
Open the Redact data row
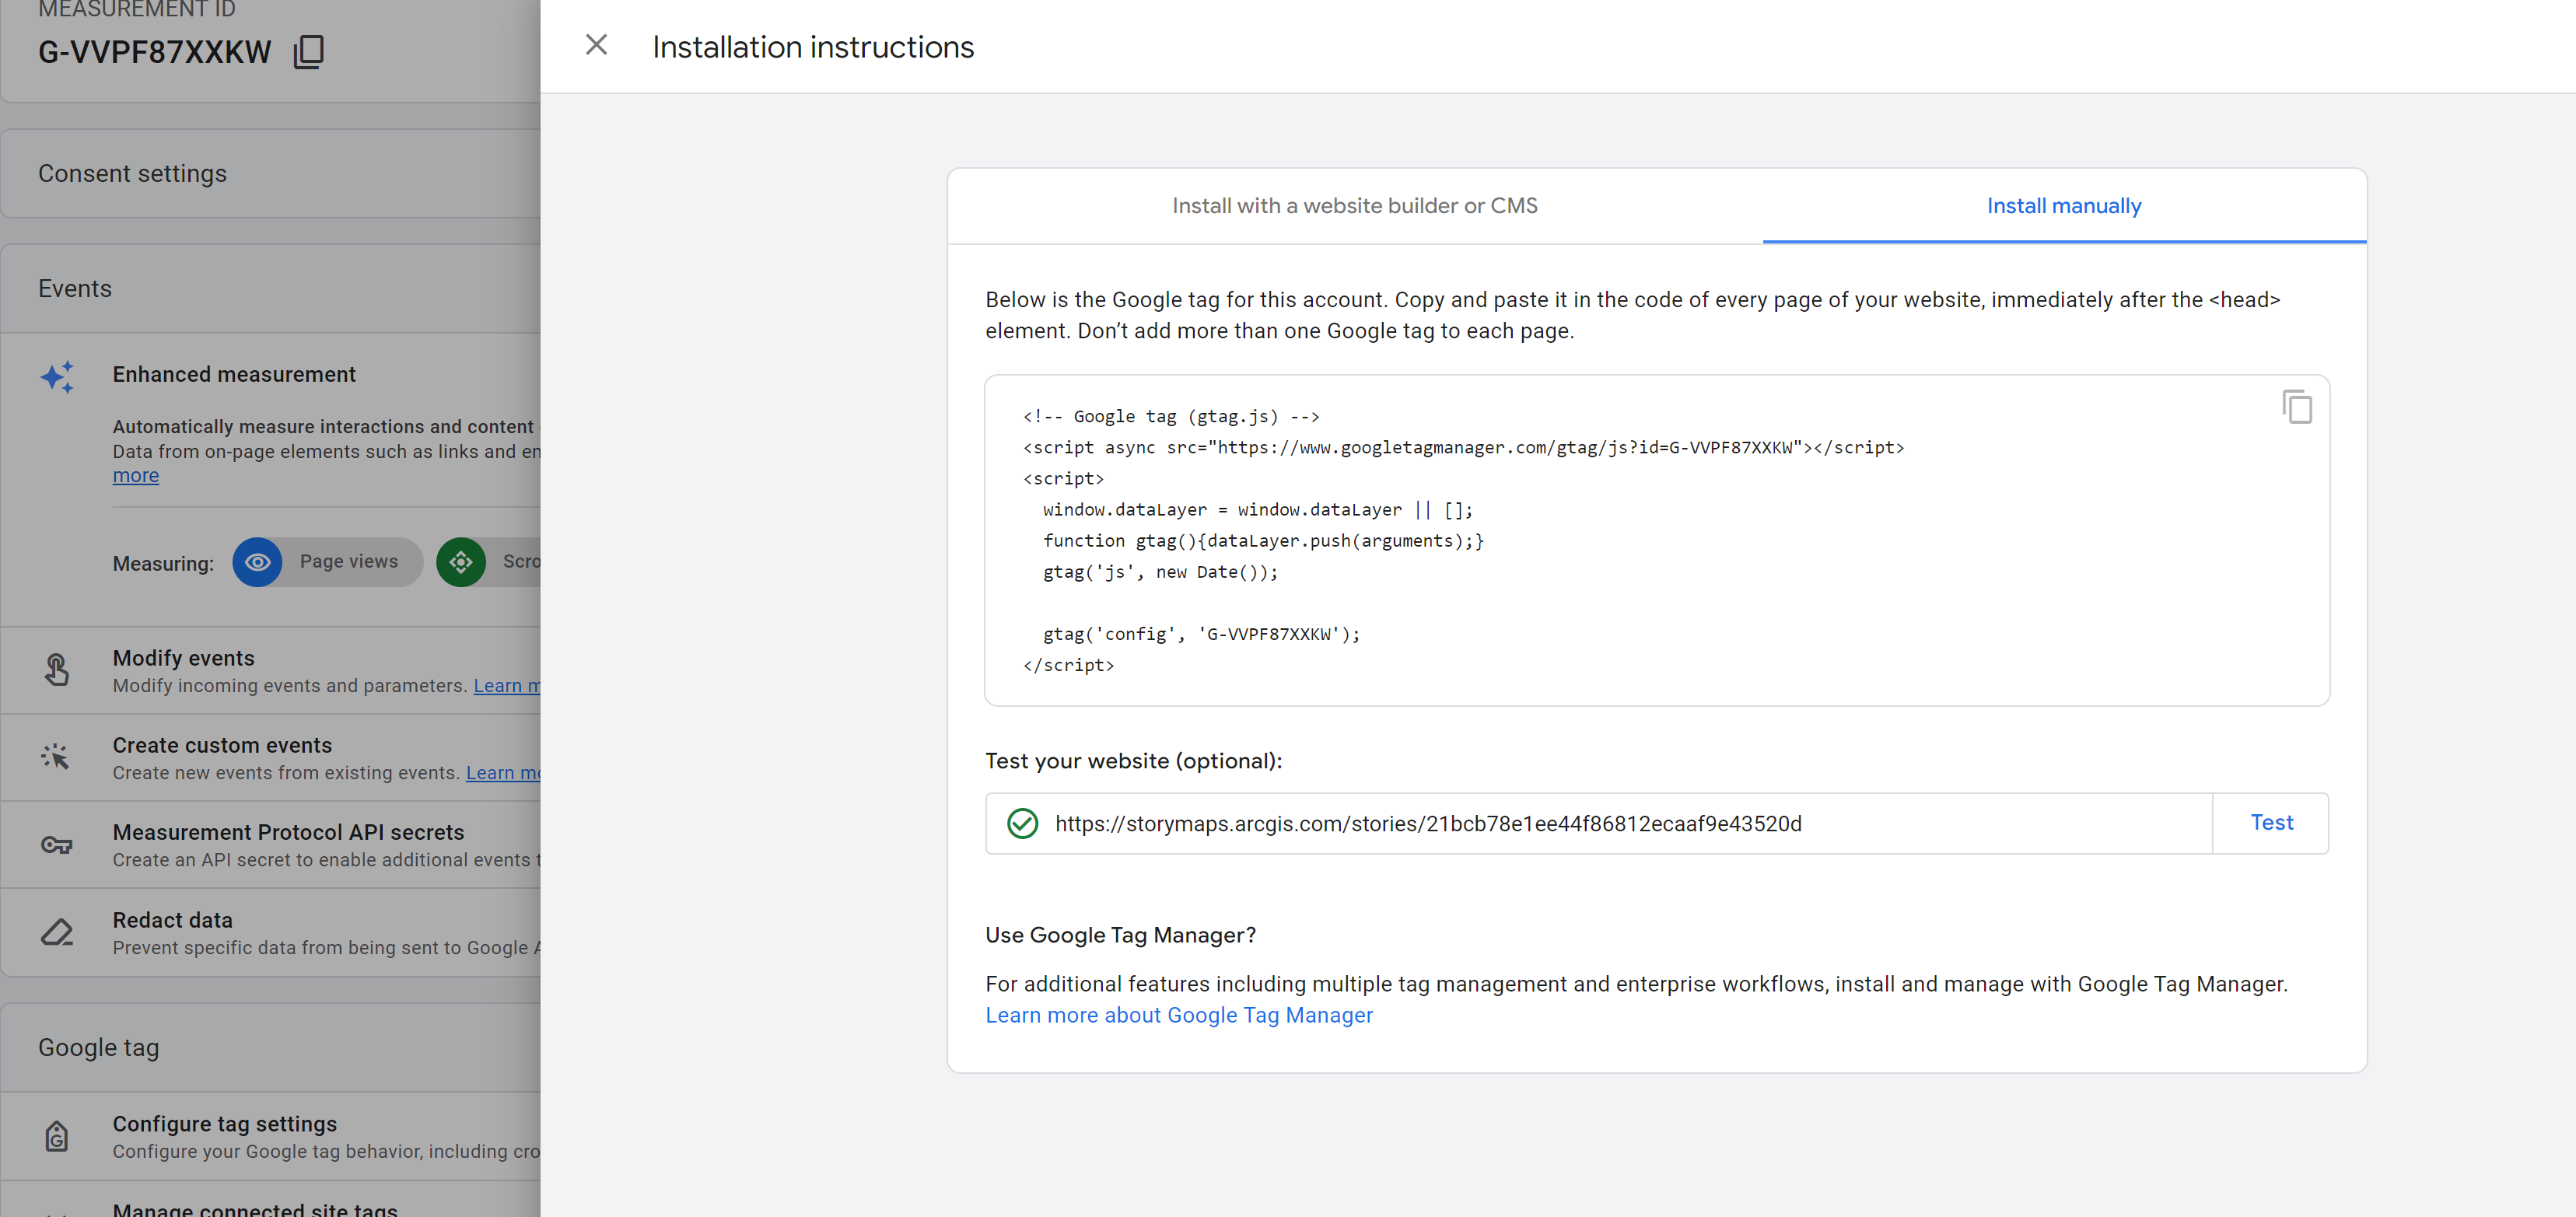270,932
